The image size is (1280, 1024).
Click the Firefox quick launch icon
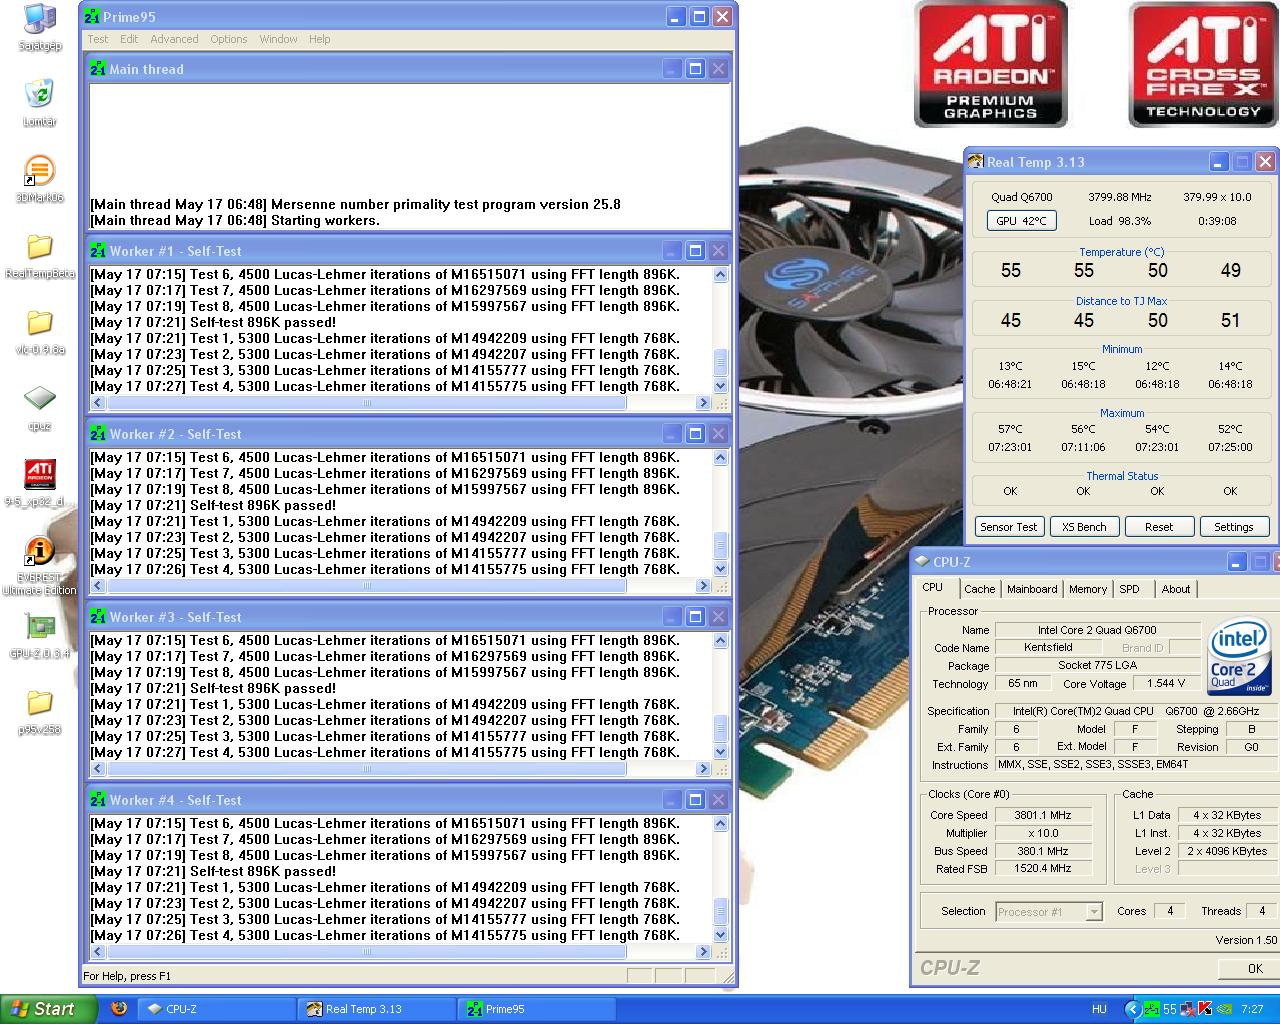coord(119,1009)
